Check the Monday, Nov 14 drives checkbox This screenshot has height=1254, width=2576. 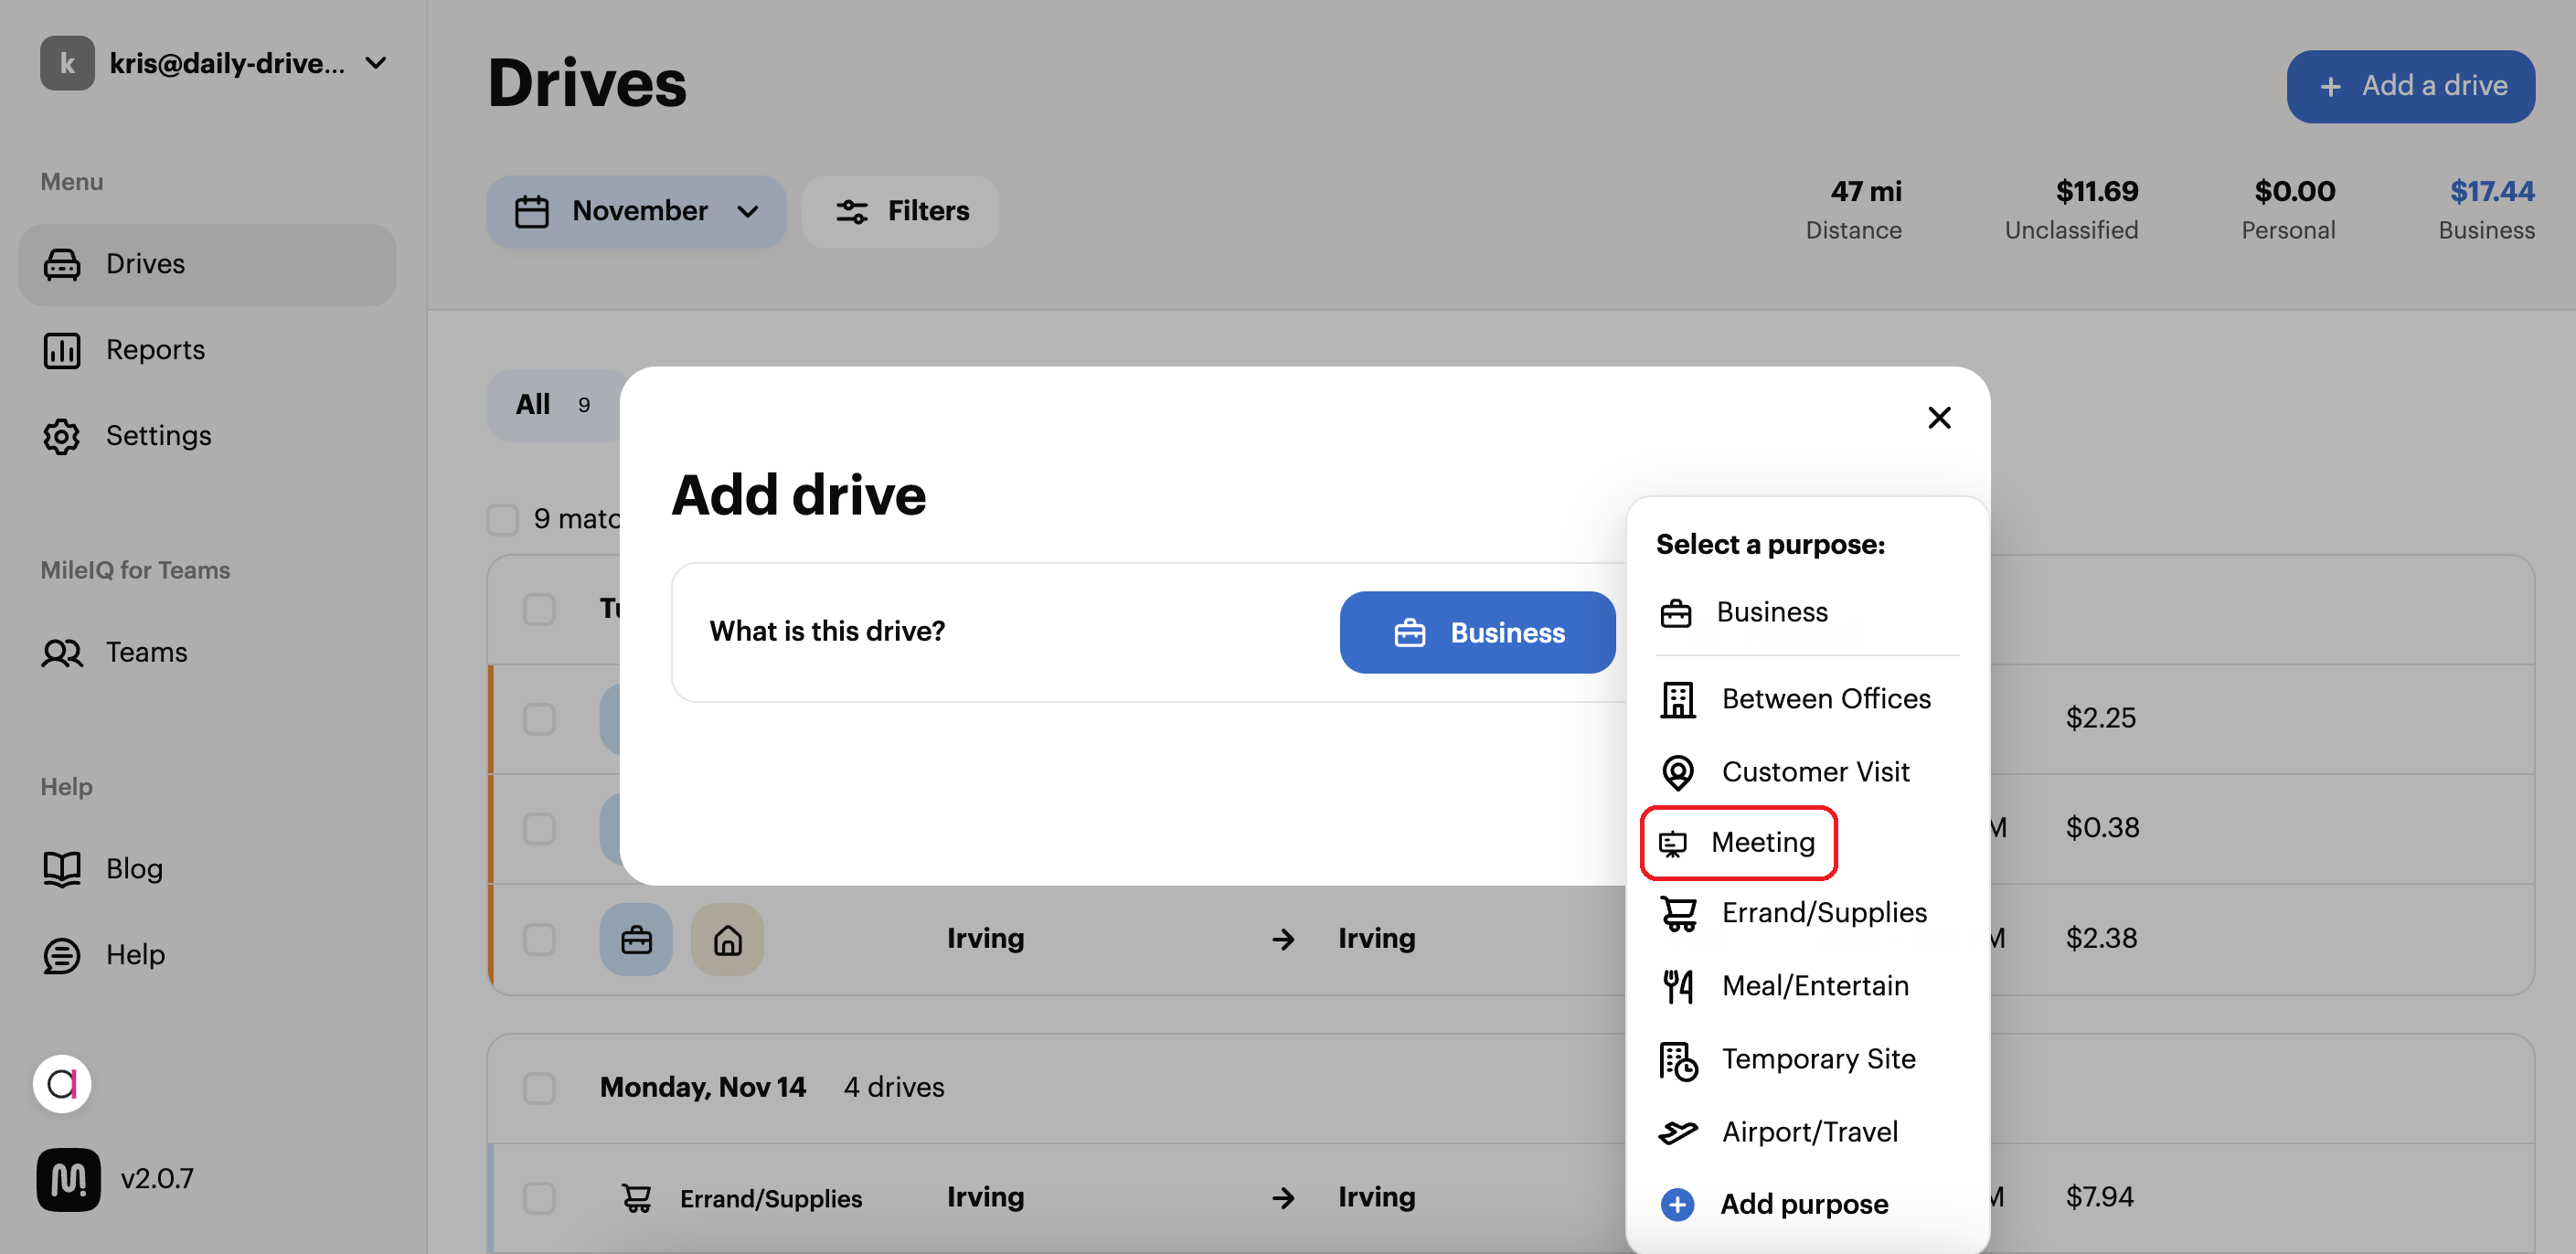pos(539,1087)
